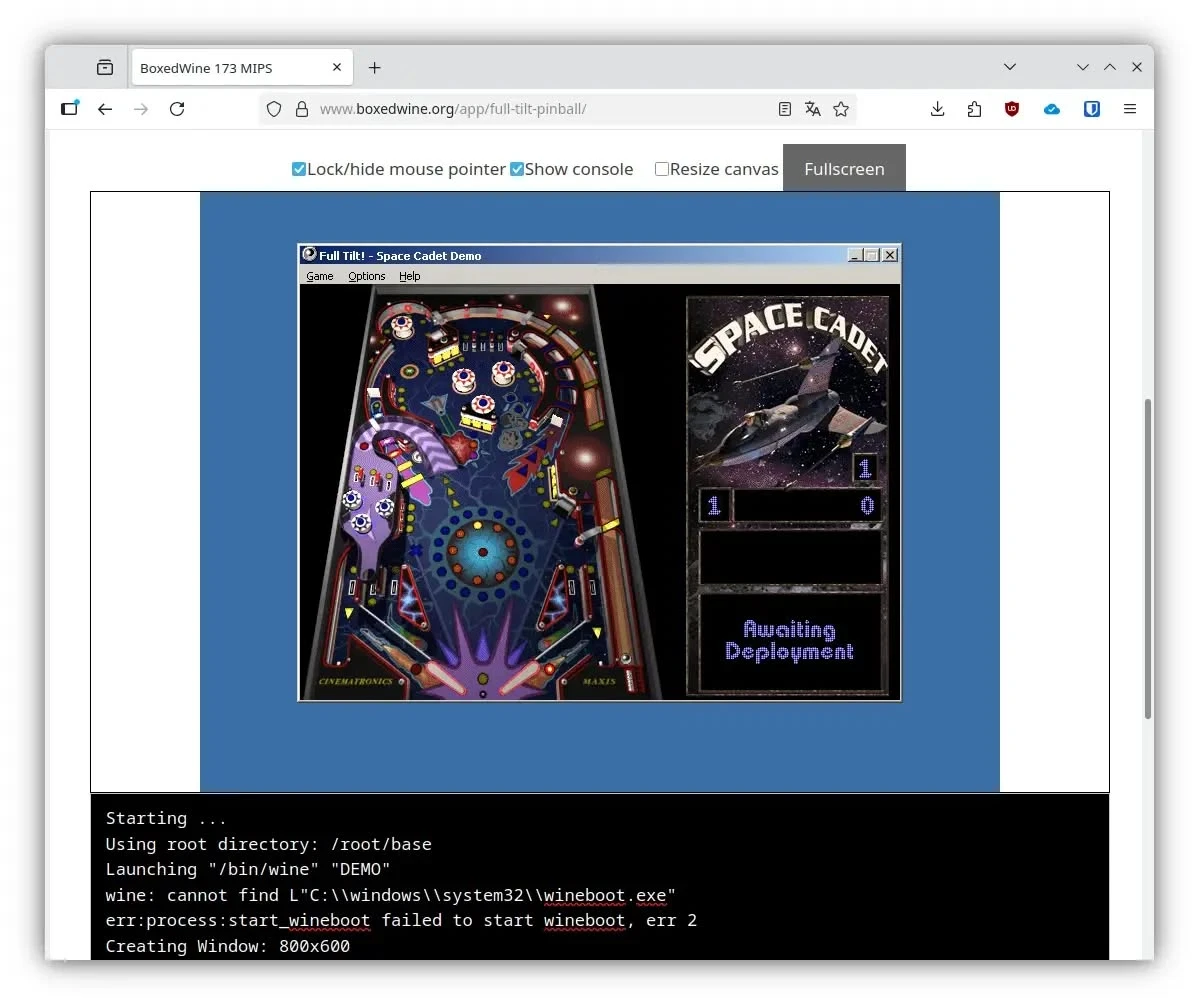Open the pinball Help menu
1199x1005 pixels.
[x=410, y=276]
